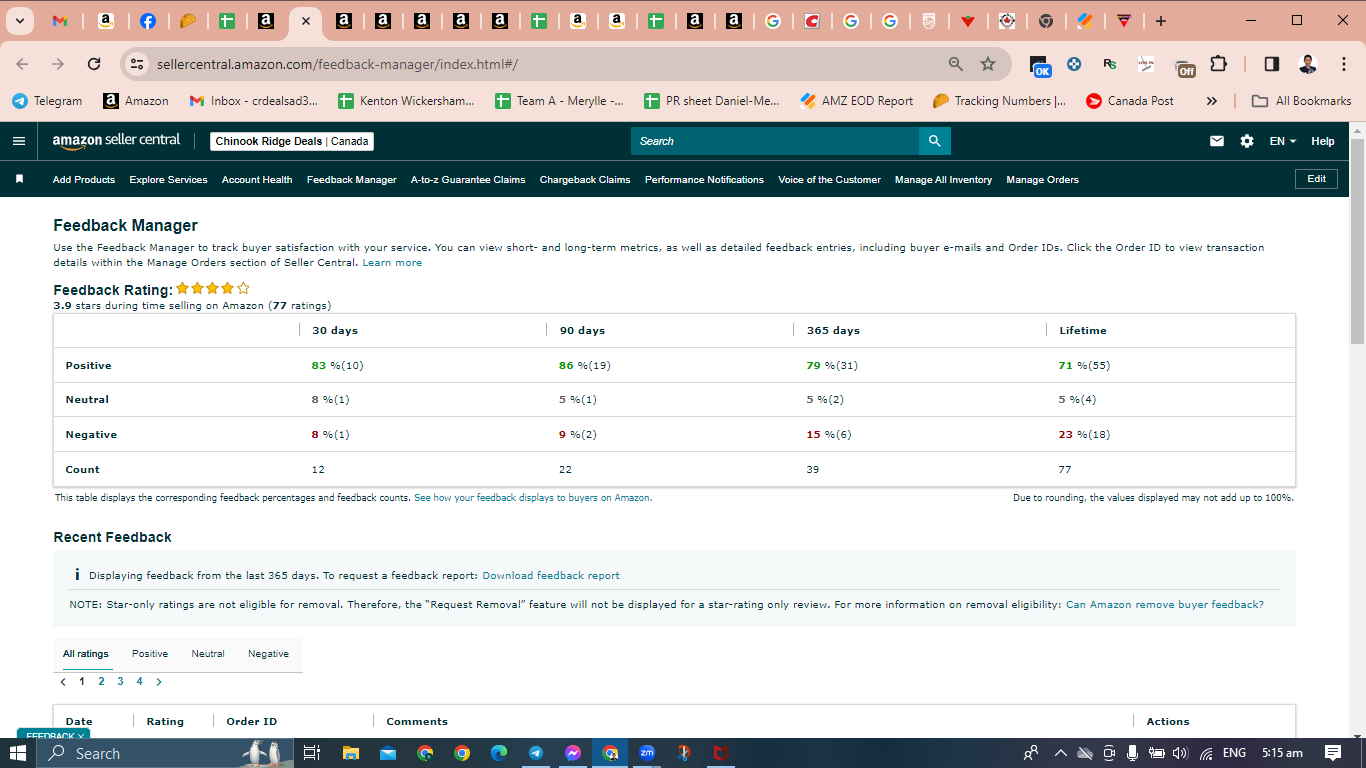The image size is (1366, 768).
Task: Open Messenger from the taskbar
Action: tap(573, 753)
